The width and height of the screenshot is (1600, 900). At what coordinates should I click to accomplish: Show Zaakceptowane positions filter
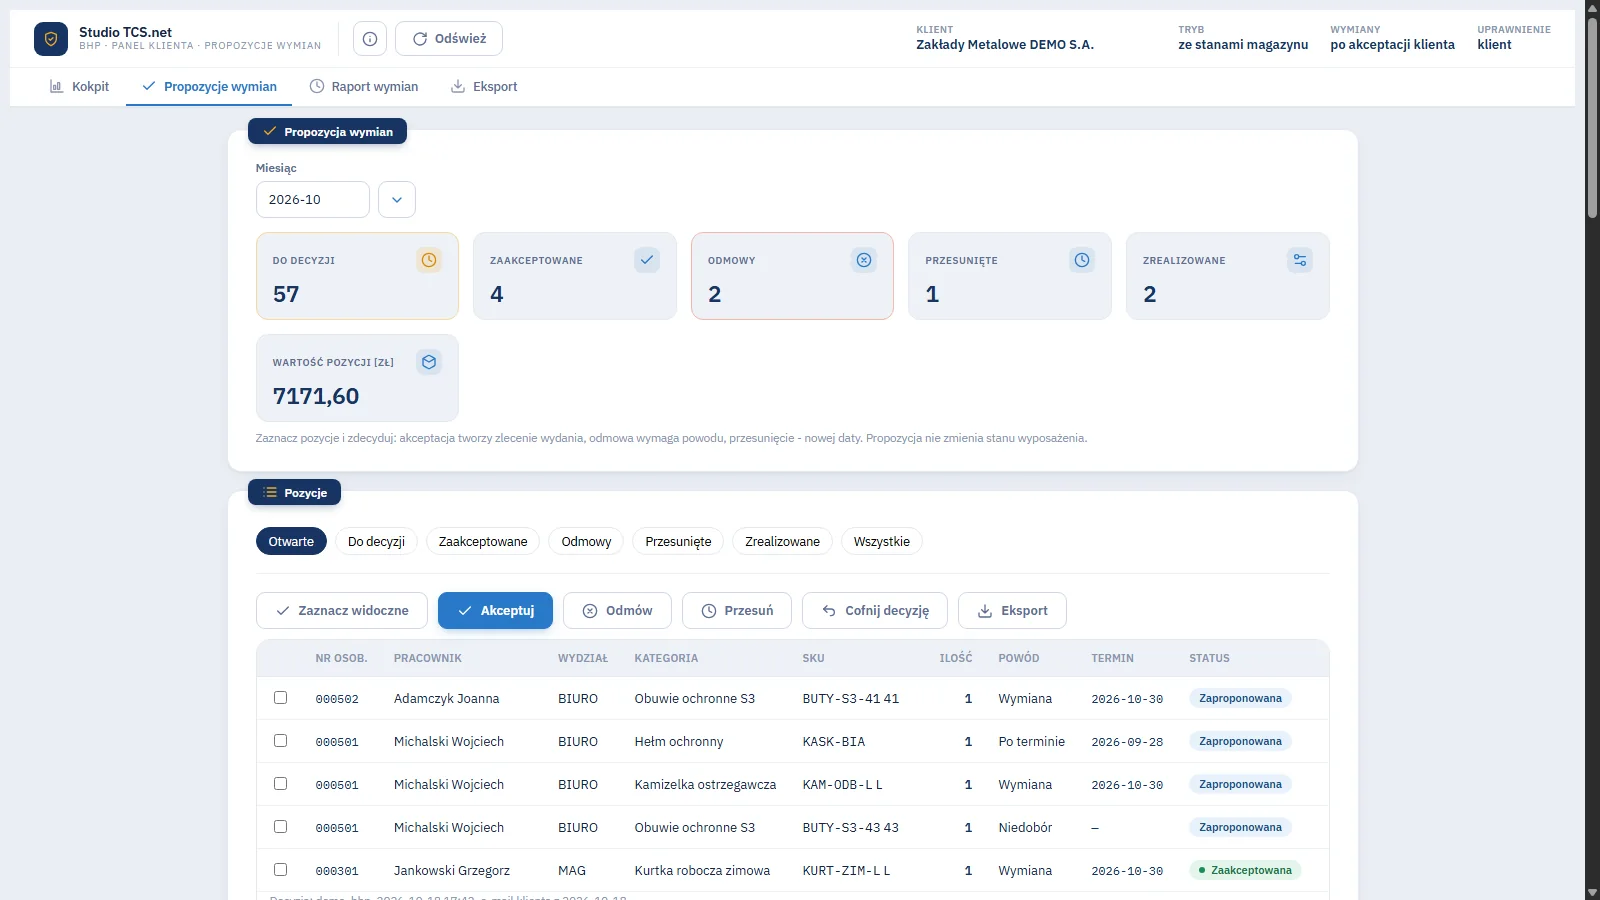(483, 541)
